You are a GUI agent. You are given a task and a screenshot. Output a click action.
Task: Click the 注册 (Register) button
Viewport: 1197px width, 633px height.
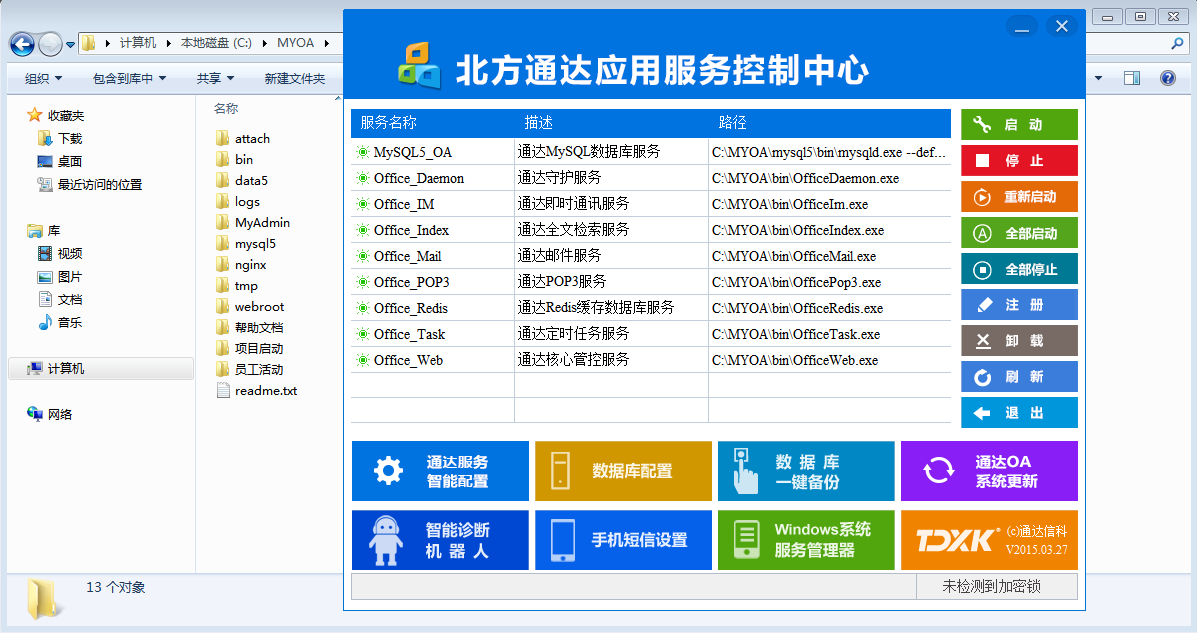click(1019, 305)
